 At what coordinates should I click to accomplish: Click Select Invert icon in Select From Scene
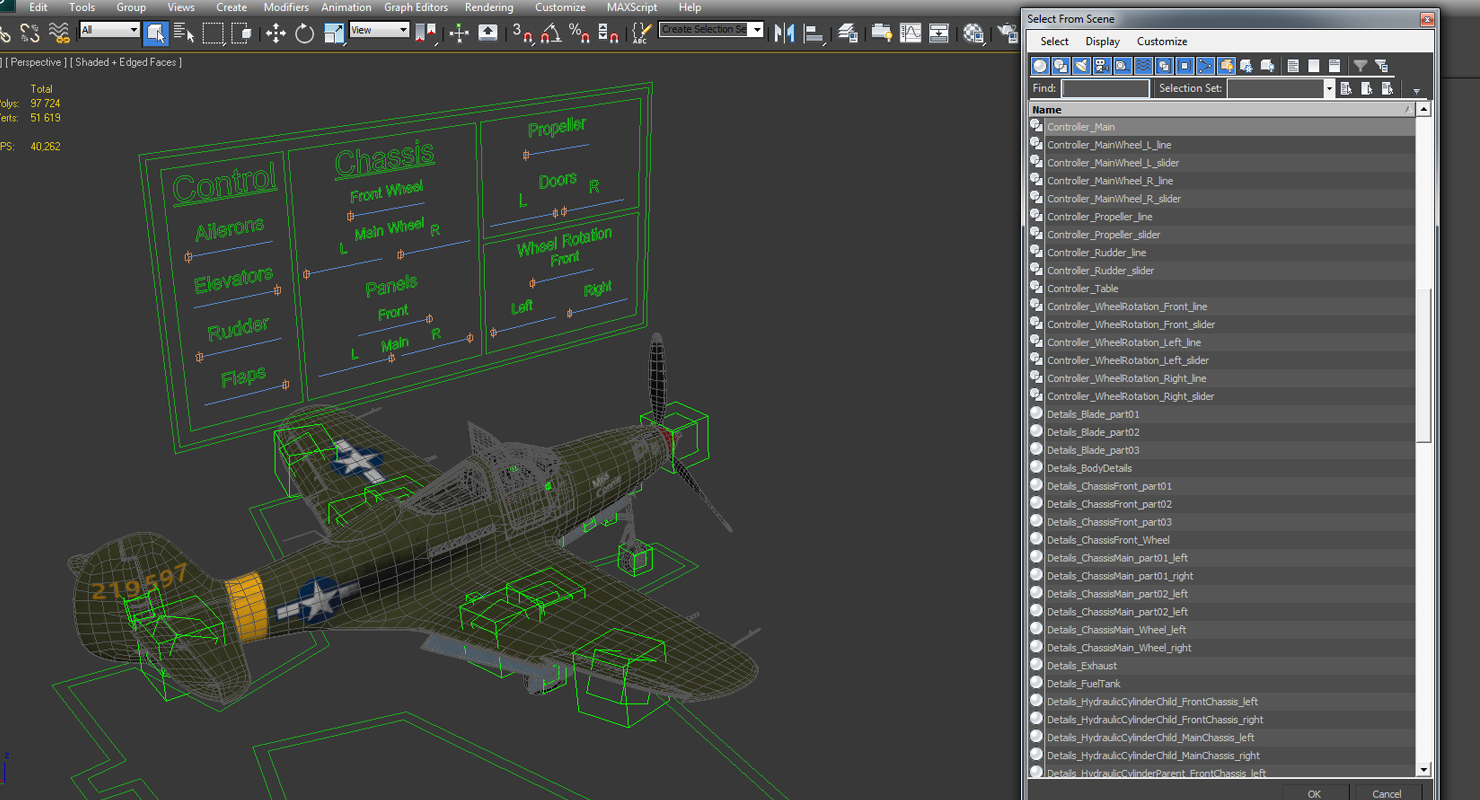click(x=1334, y=66)
